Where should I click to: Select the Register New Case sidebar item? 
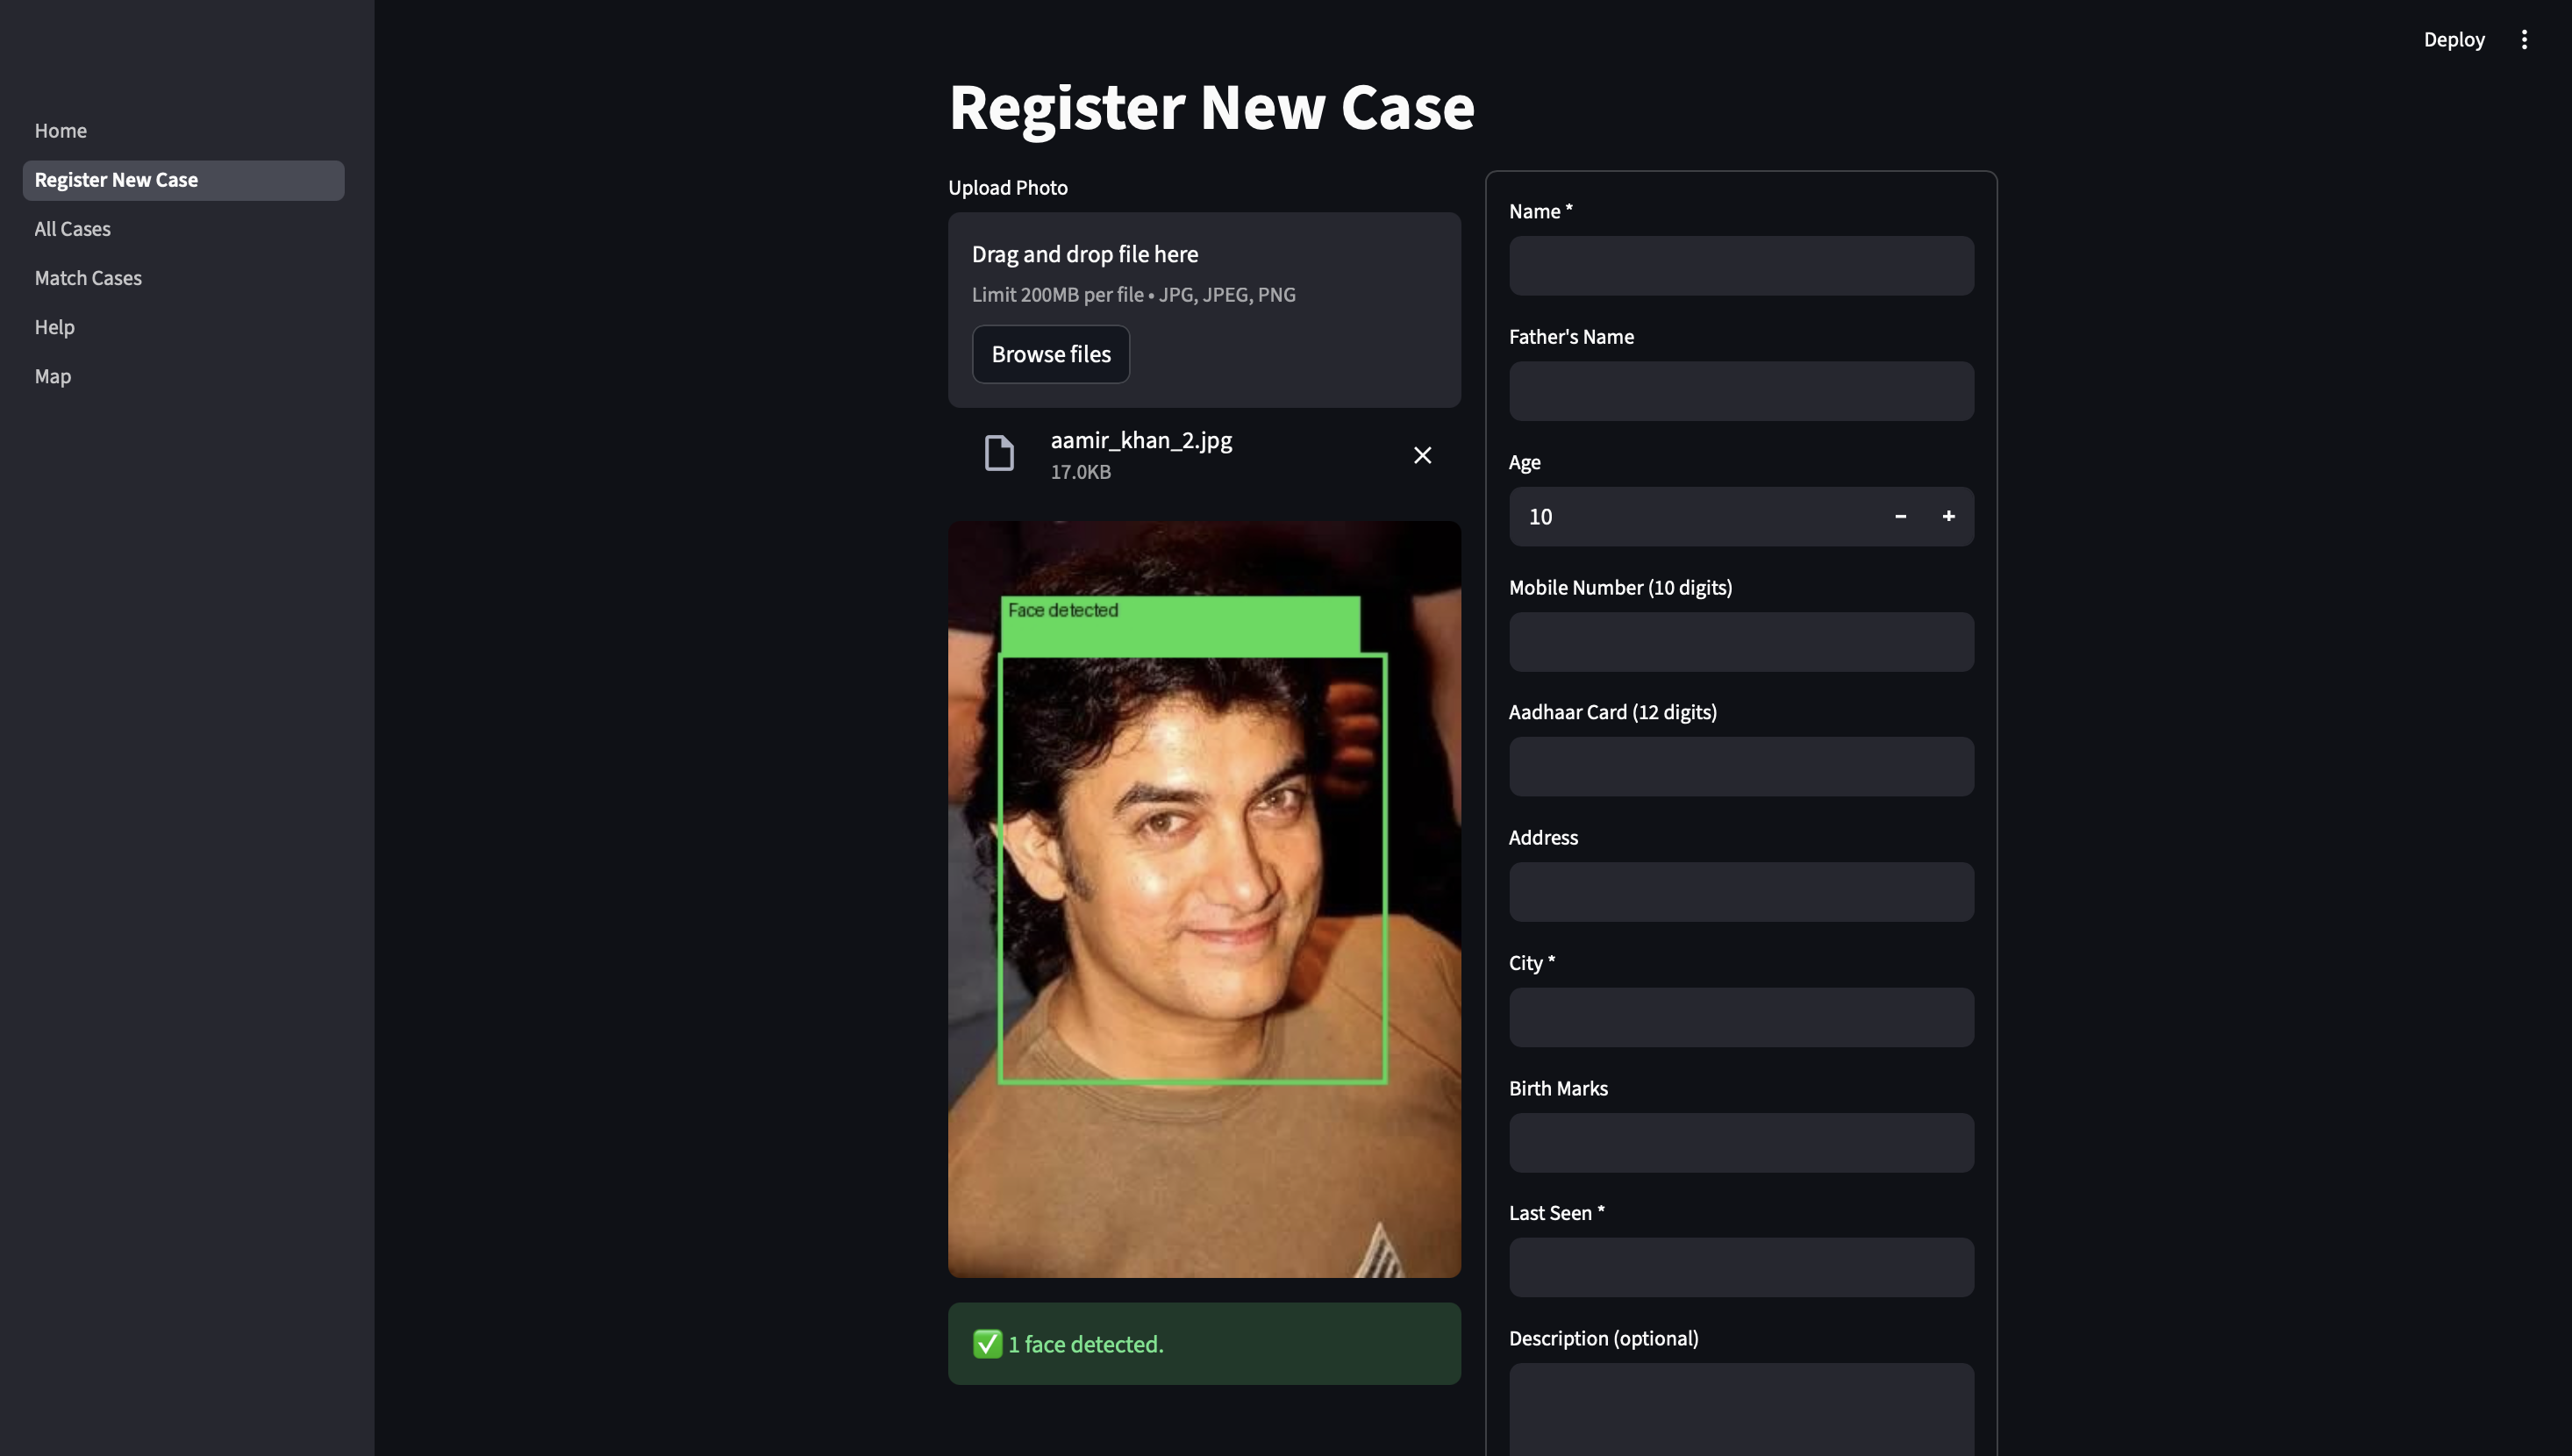coord(116,180)
